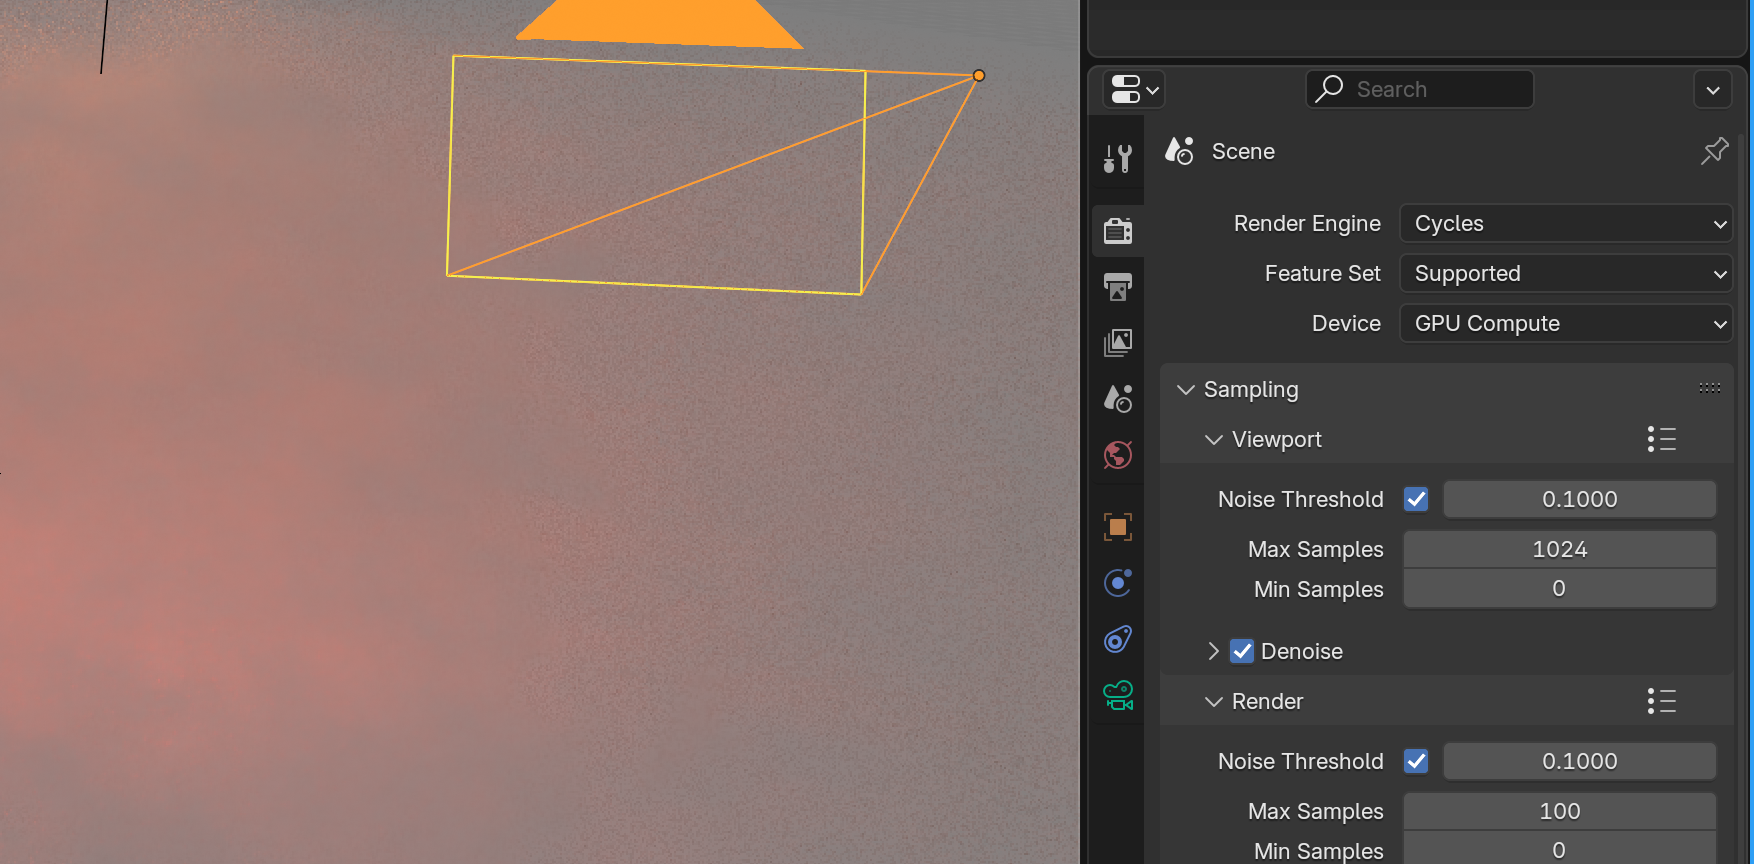Disable Viewport Noise Threshold checkbox
Viewport: 1754px width, 864px height.
pos(1416,499)
